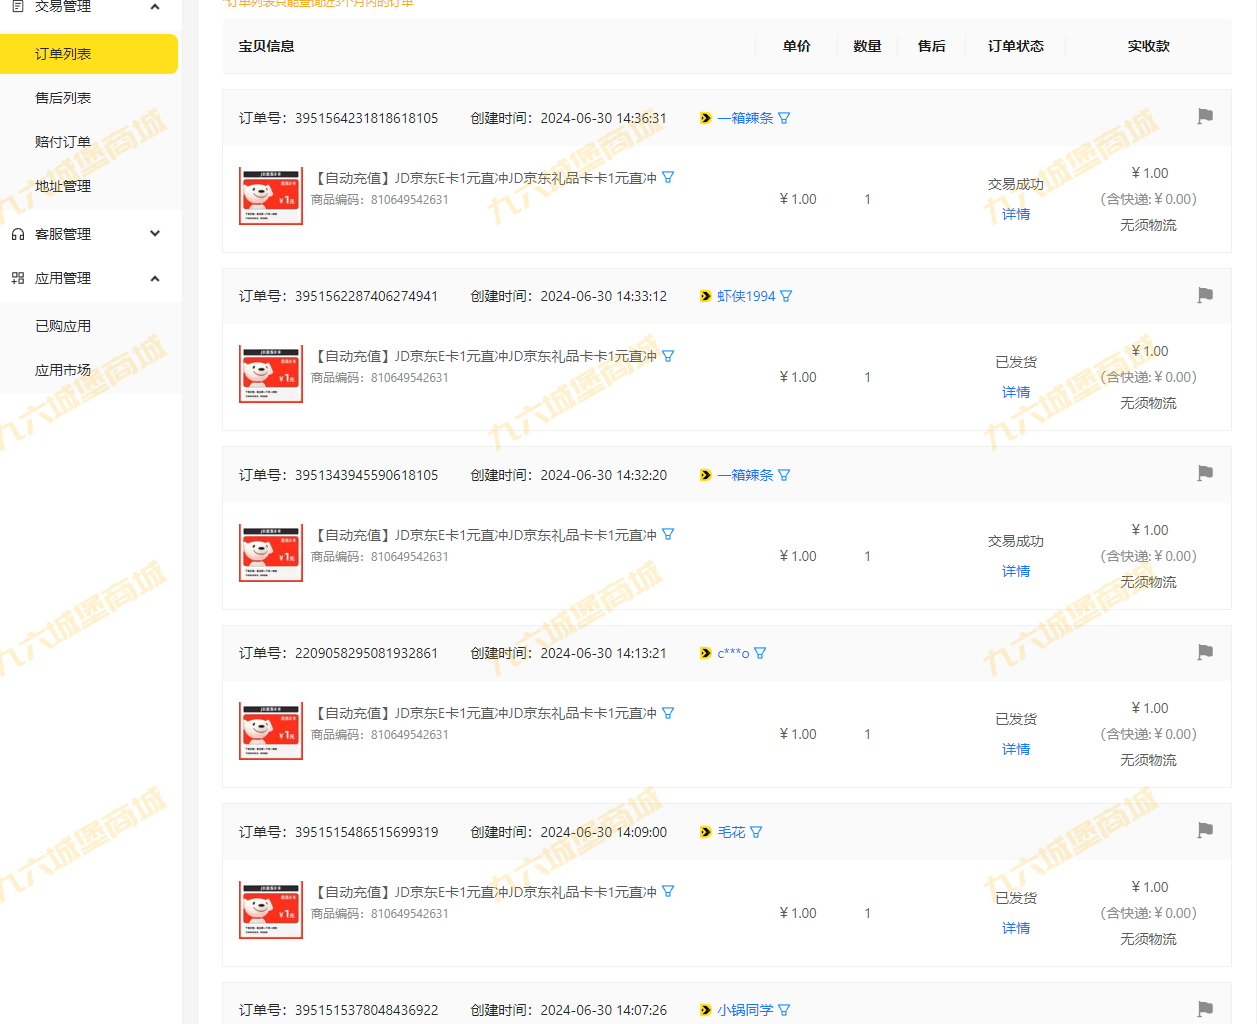View 详情 for the 14:13:21 order
This screenshot has width=1257, height=1024.
pyautogui.click(x=1016, y=749)
